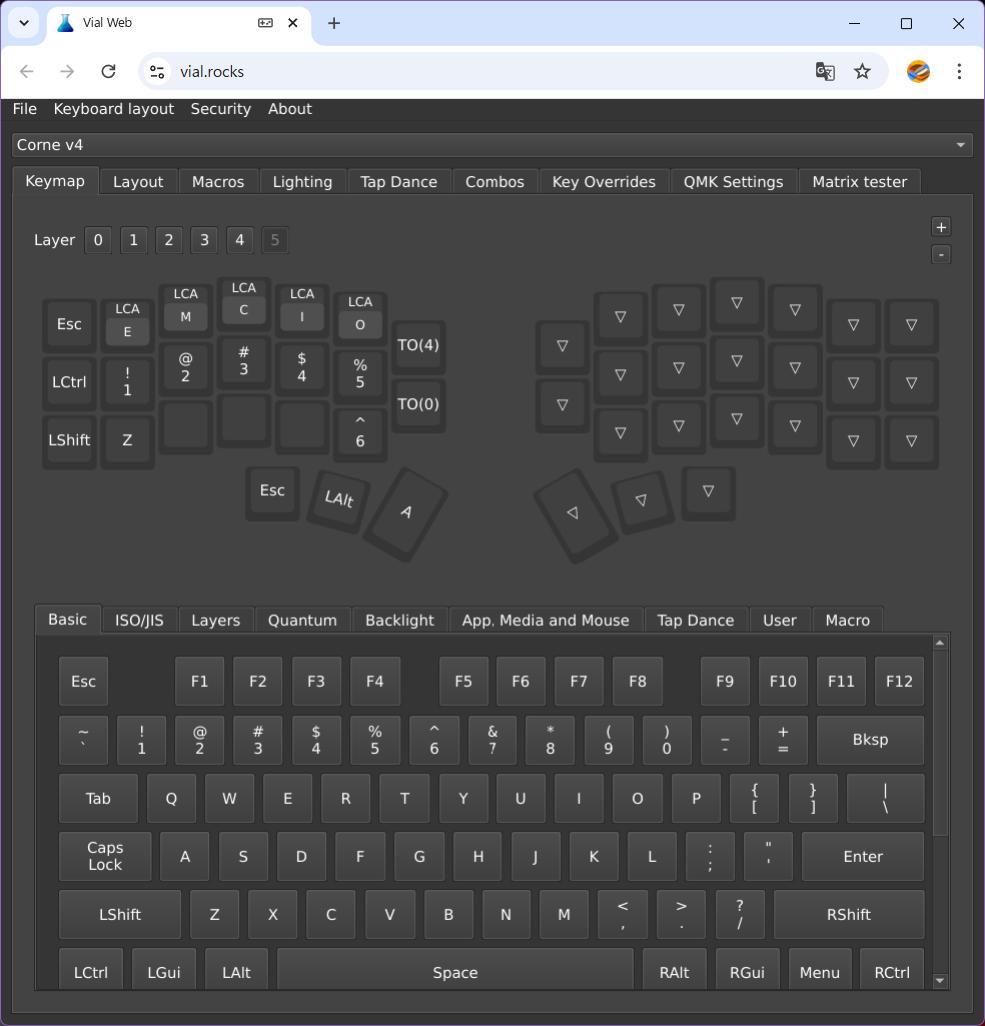Open the Backlight keycode tab
The width and height of the screenshot is (985, 1026).
point(400,620)
